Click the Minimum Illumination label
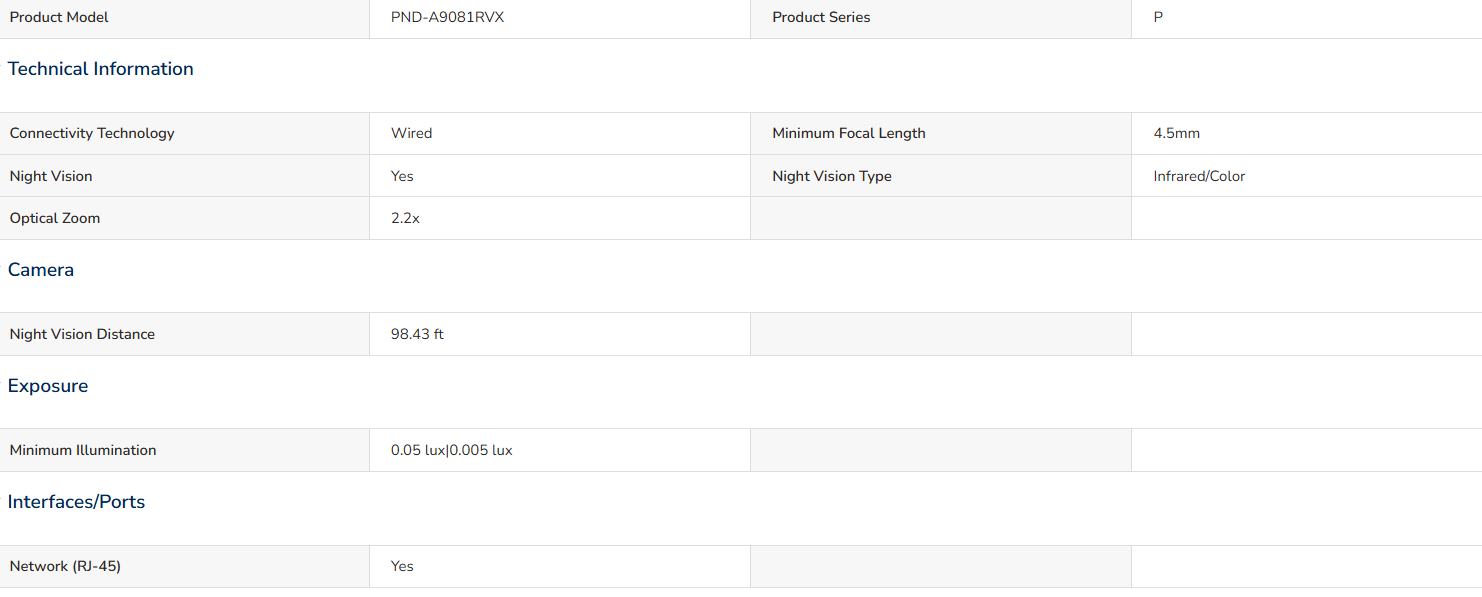This screenshot has width=1482, height=597. tap(83, 450)
